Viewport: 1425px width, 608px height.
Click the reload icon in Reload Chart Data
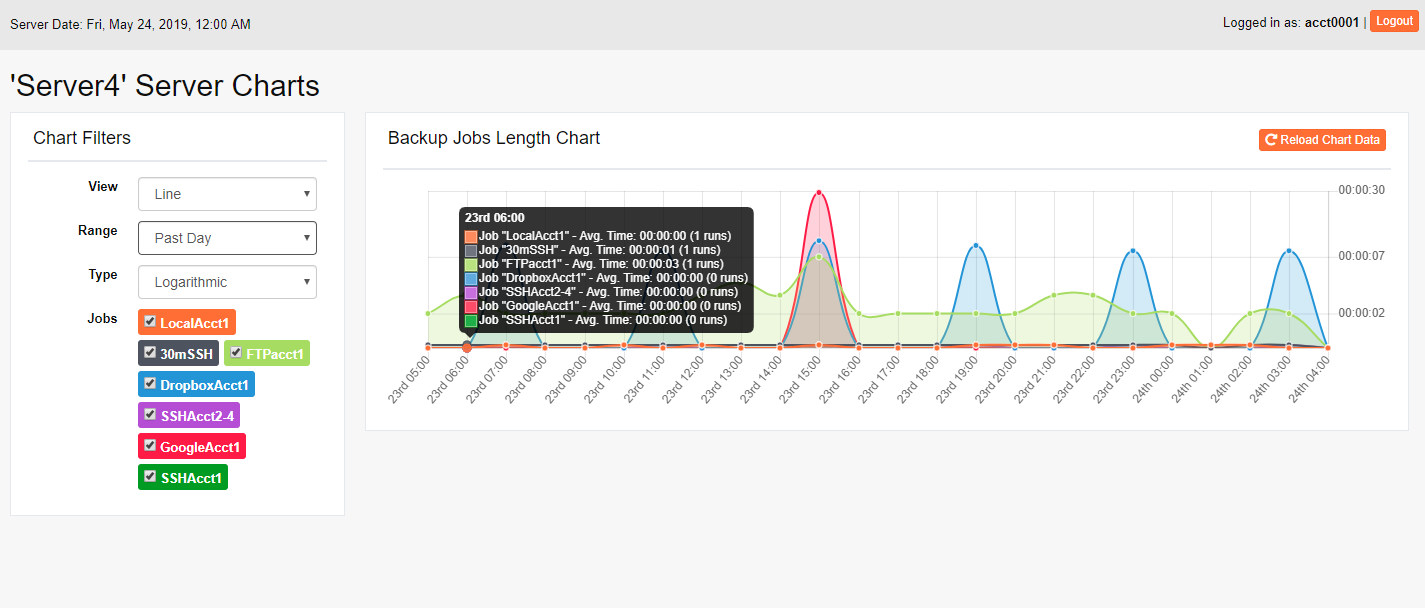[x=1271, y=140]
